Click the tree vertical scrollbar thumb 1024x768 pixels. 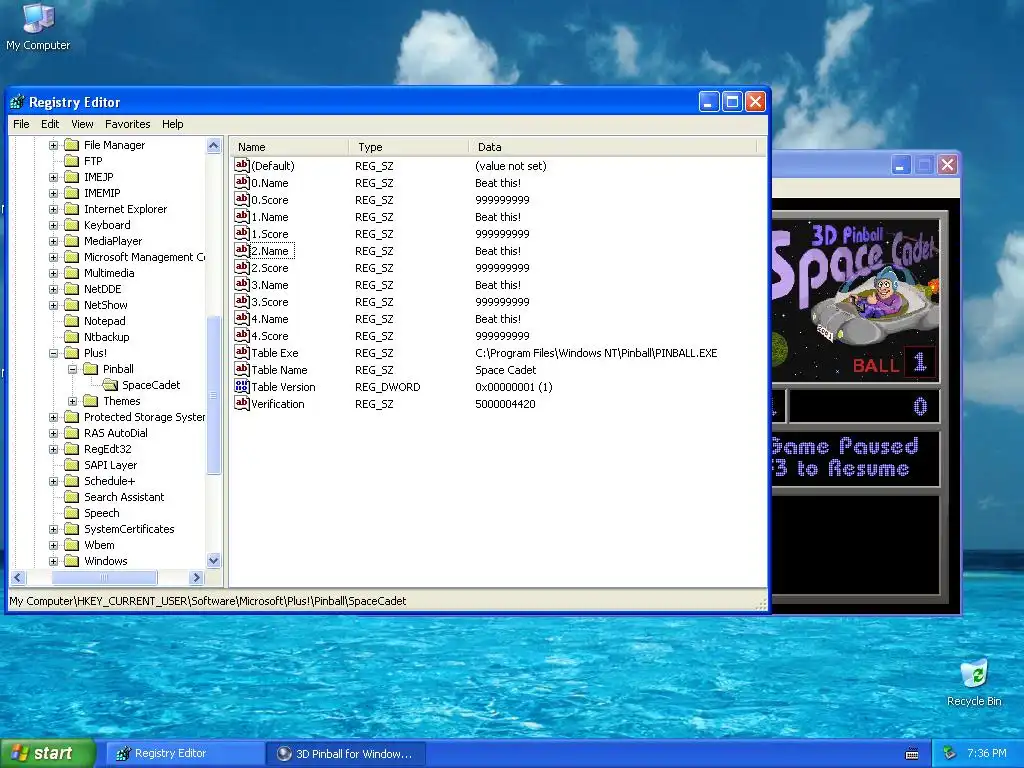[214, 395]
